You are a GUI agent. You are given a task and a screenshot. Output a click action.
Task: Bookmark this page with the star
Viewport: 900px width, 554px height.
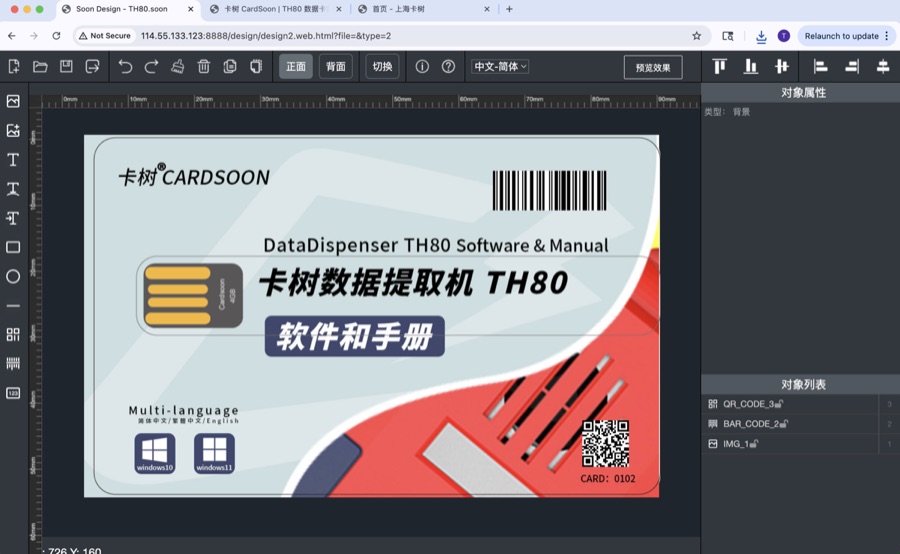point(697,36)
